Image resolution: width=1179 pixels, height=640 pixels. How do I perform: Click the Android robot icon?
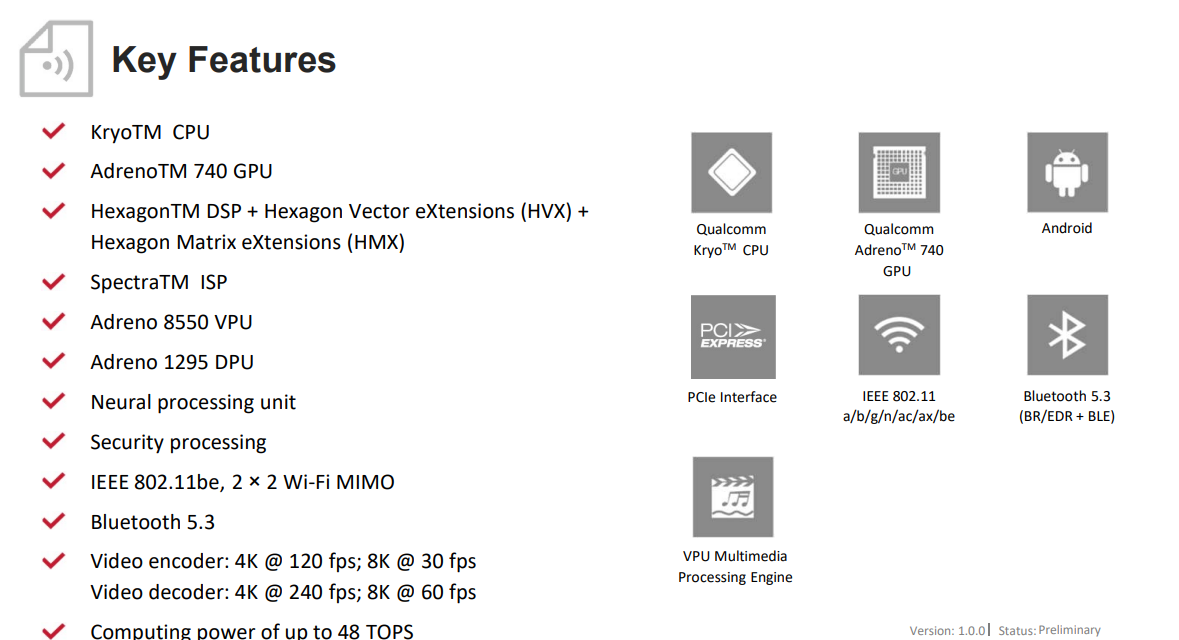(1067, 172)
